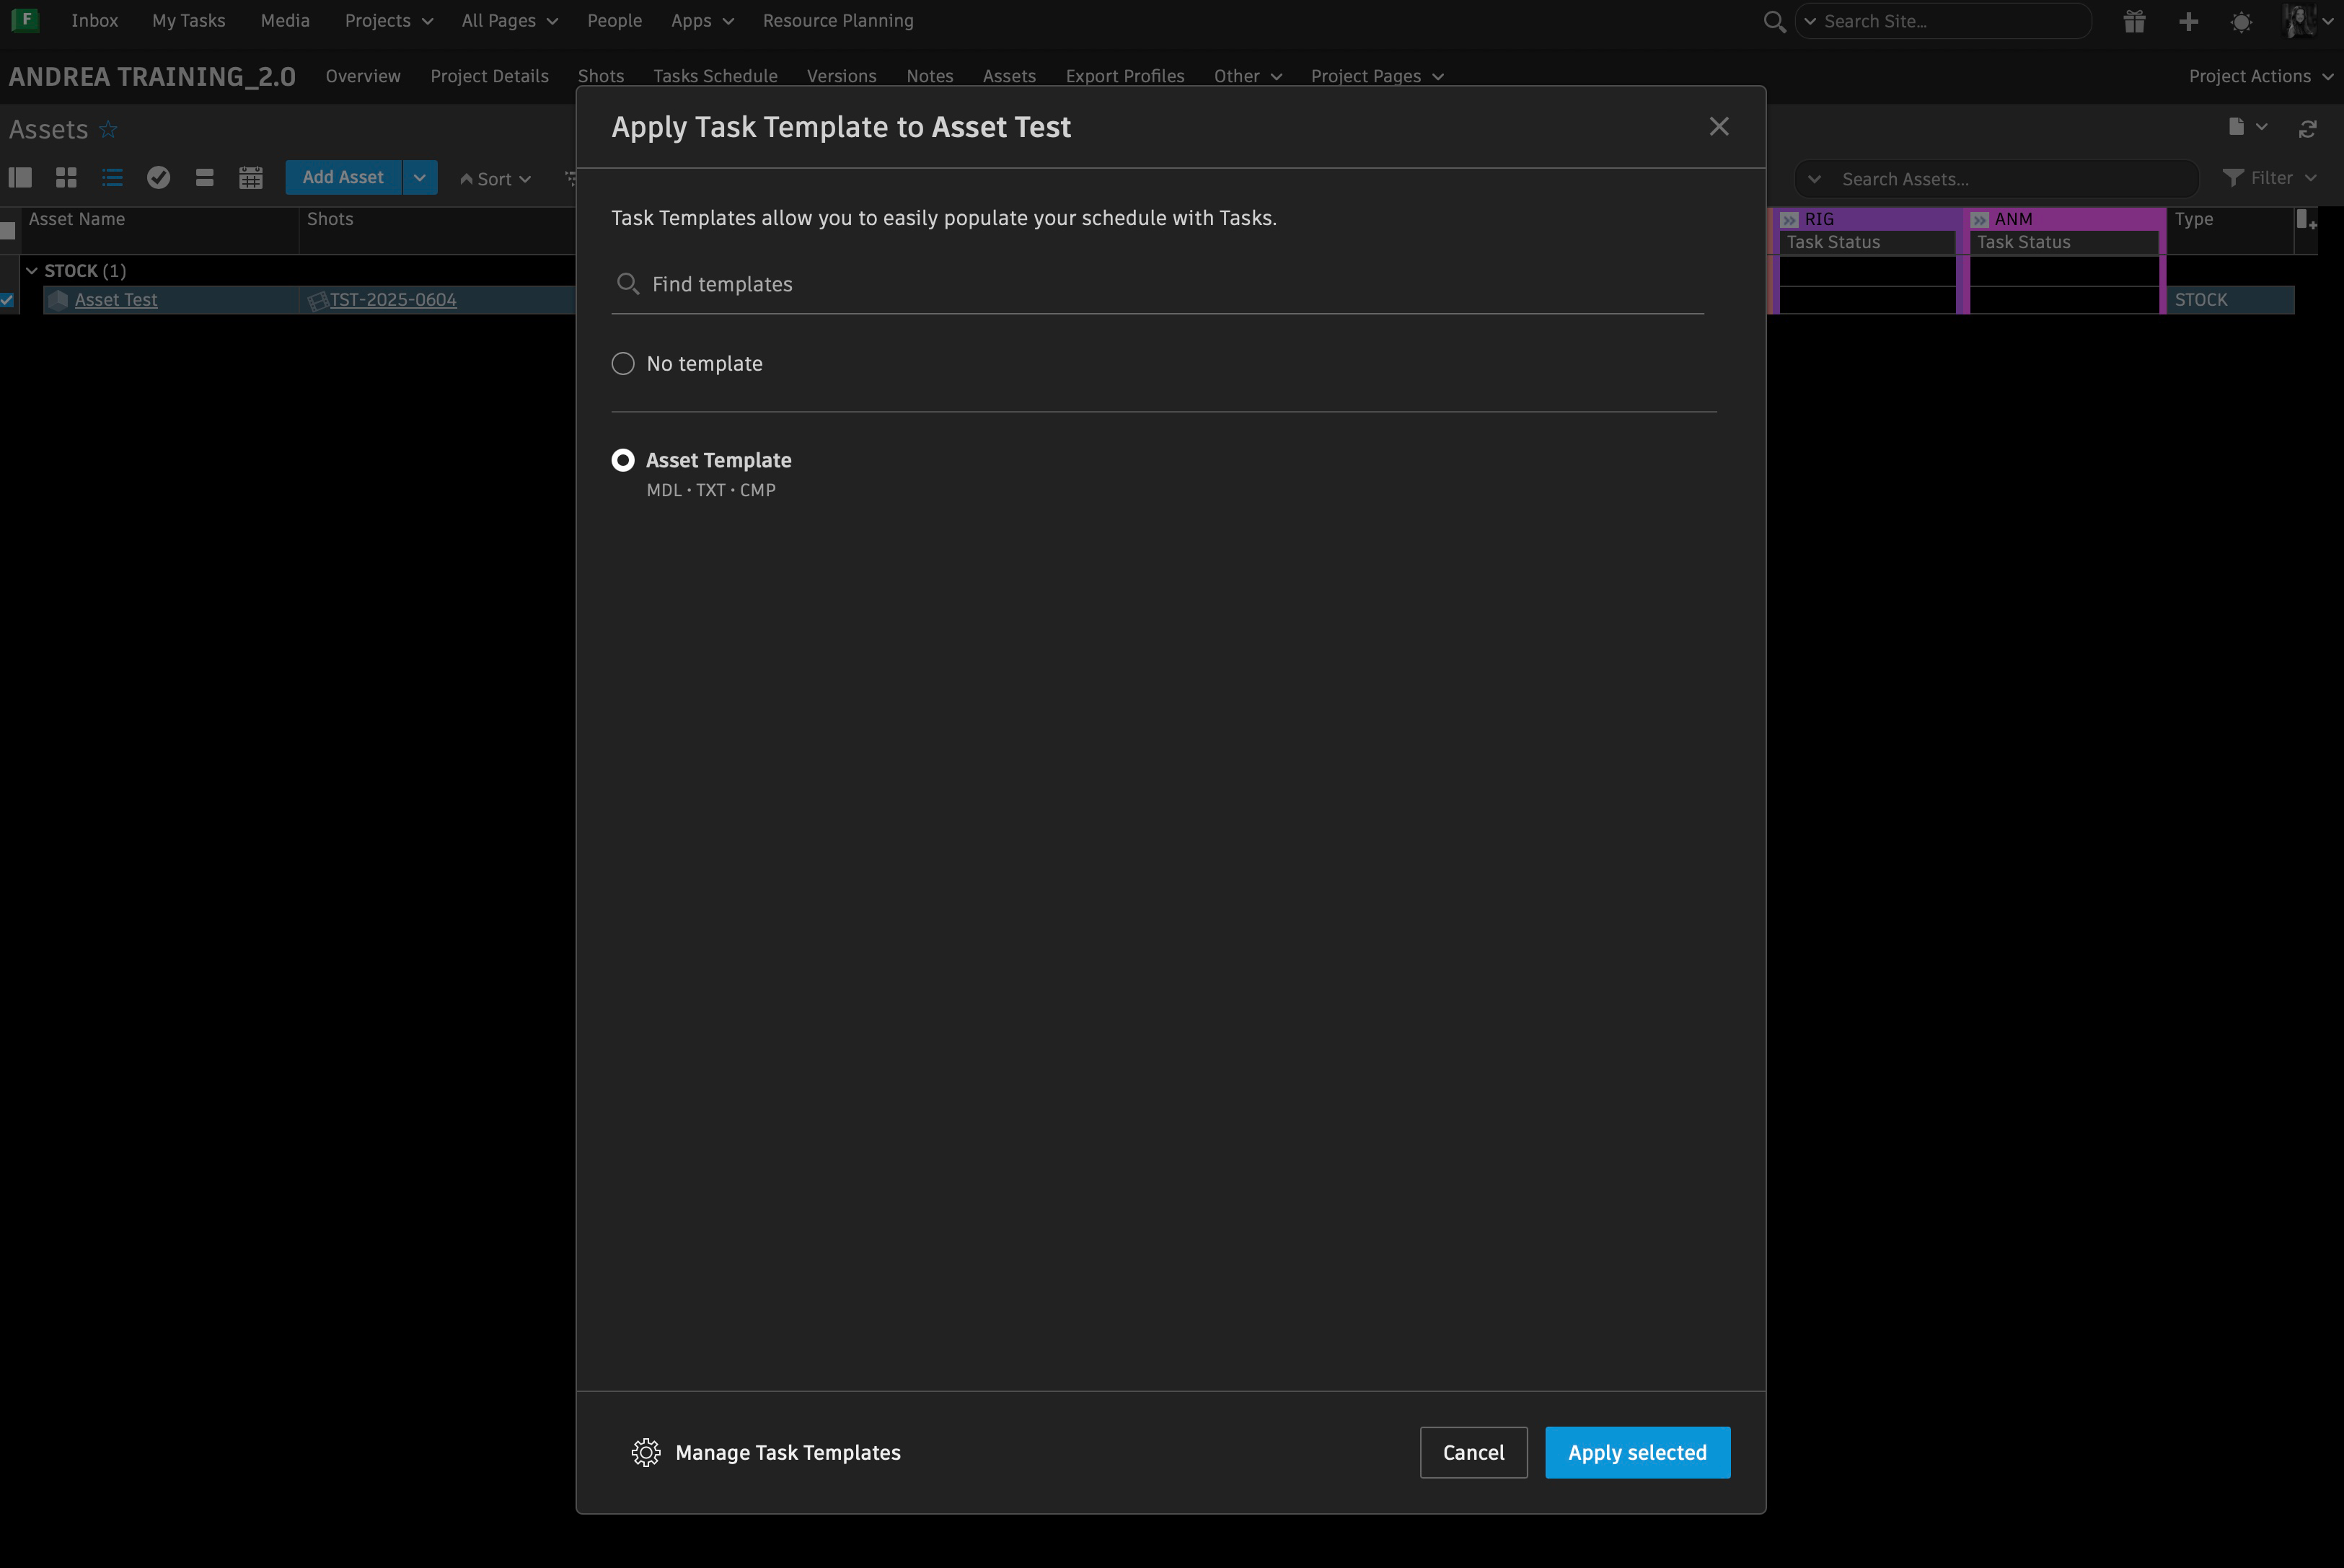Viewport: 2344px width, 1568px height.
Task: Expand the Project Actions dropdown
Action: 2260,76
